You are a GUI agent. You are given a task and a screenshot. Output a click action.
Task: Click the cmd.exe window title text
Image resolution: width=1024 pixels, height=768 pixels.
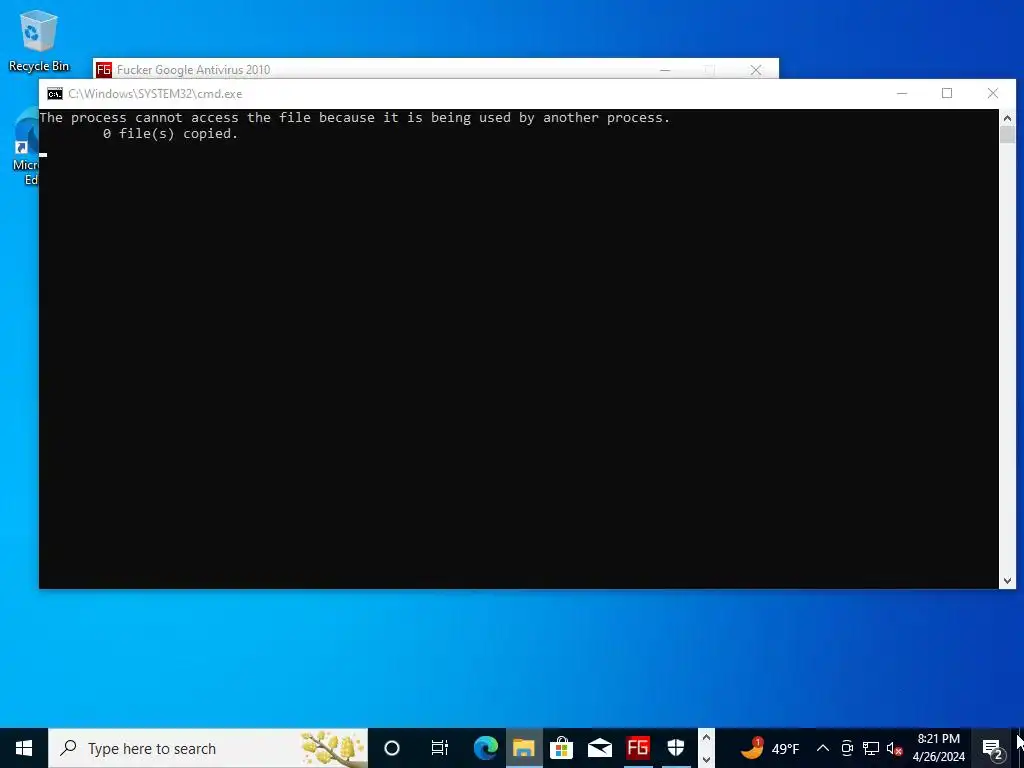pos(155,94)
